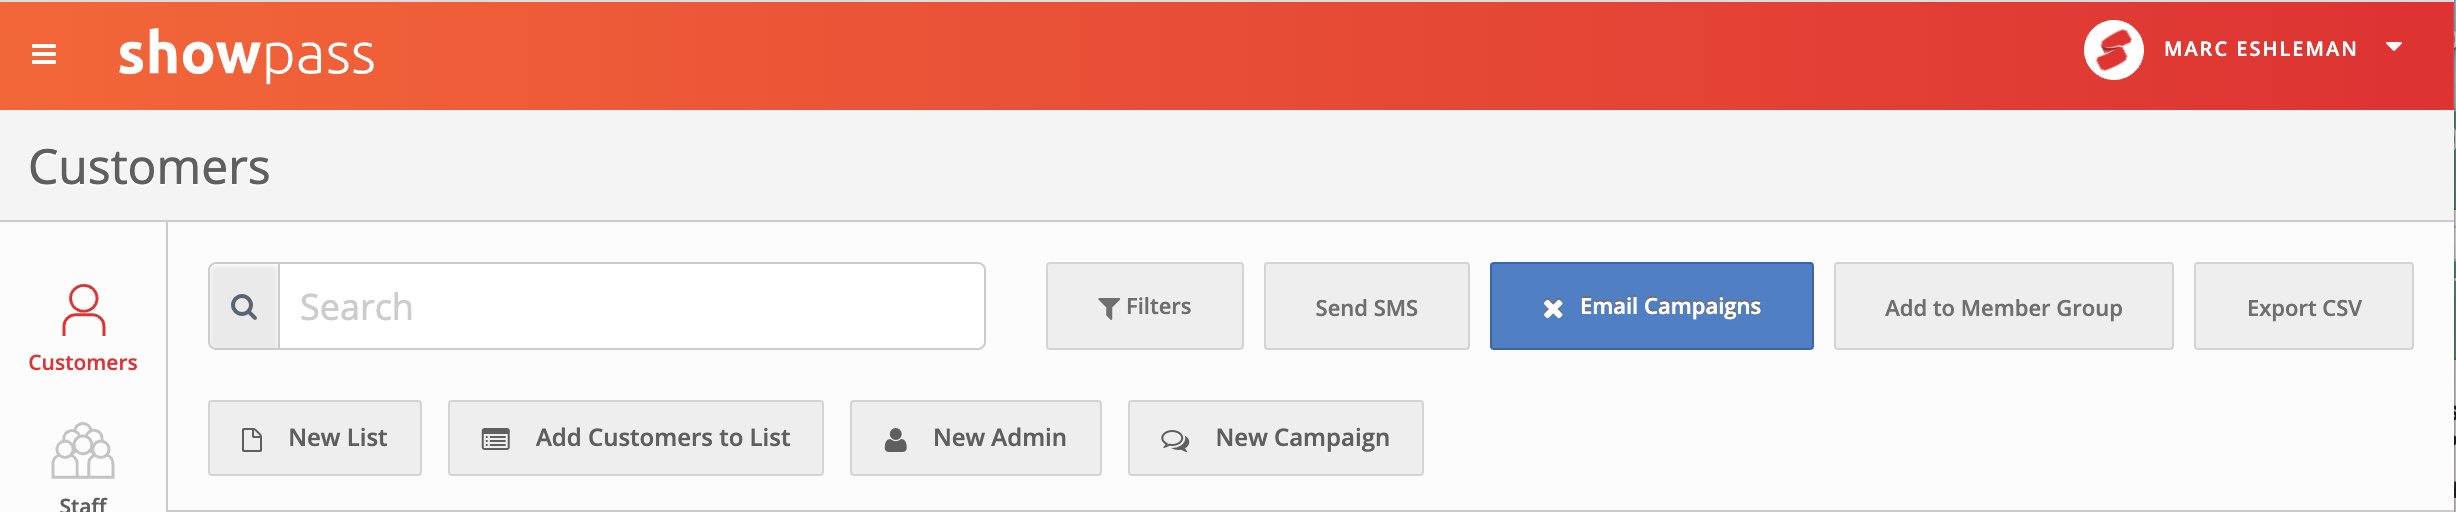Click the Customers sidebar label
The height and width of the screenshot is (512, 2456).
(83, 362)
